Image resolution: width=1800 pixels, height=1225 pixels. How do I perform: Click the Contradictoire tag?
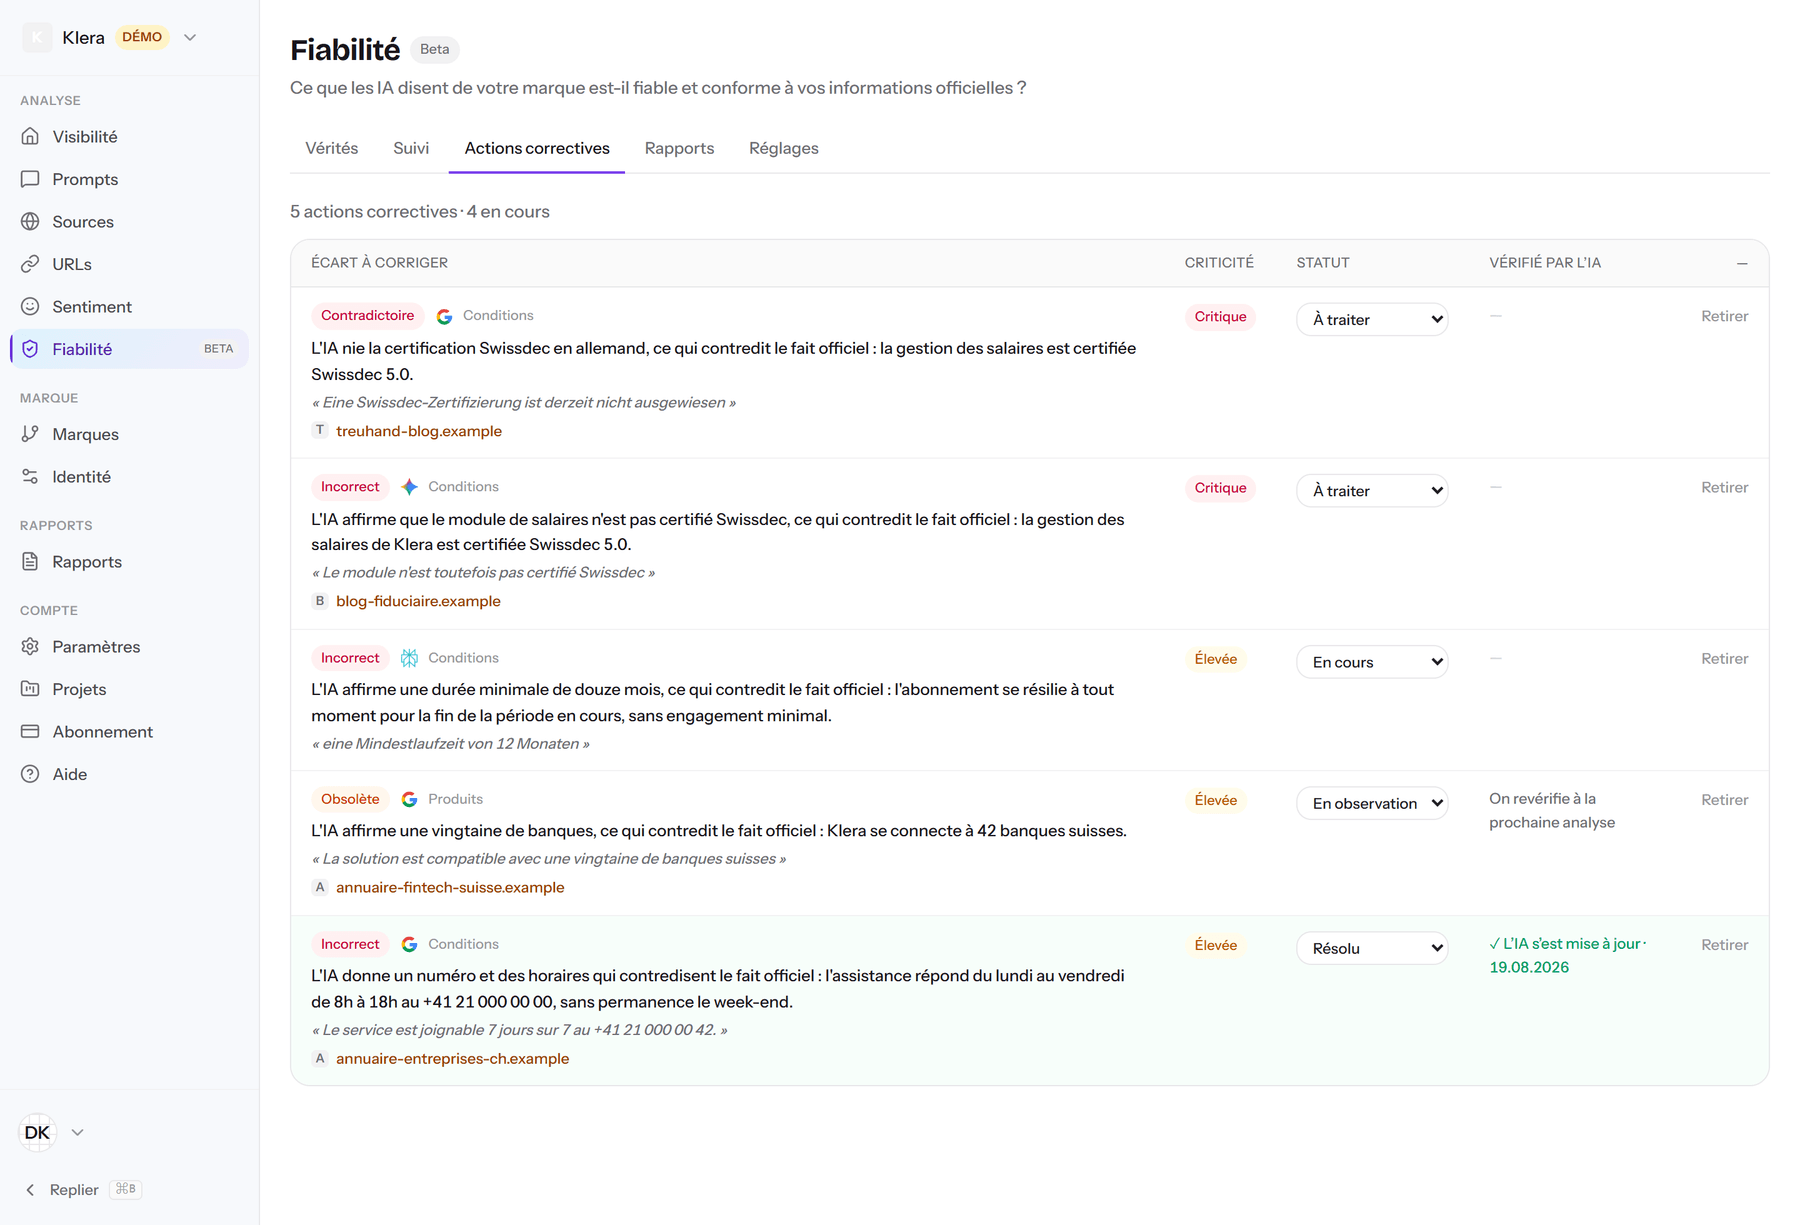(x=367, y=316)
